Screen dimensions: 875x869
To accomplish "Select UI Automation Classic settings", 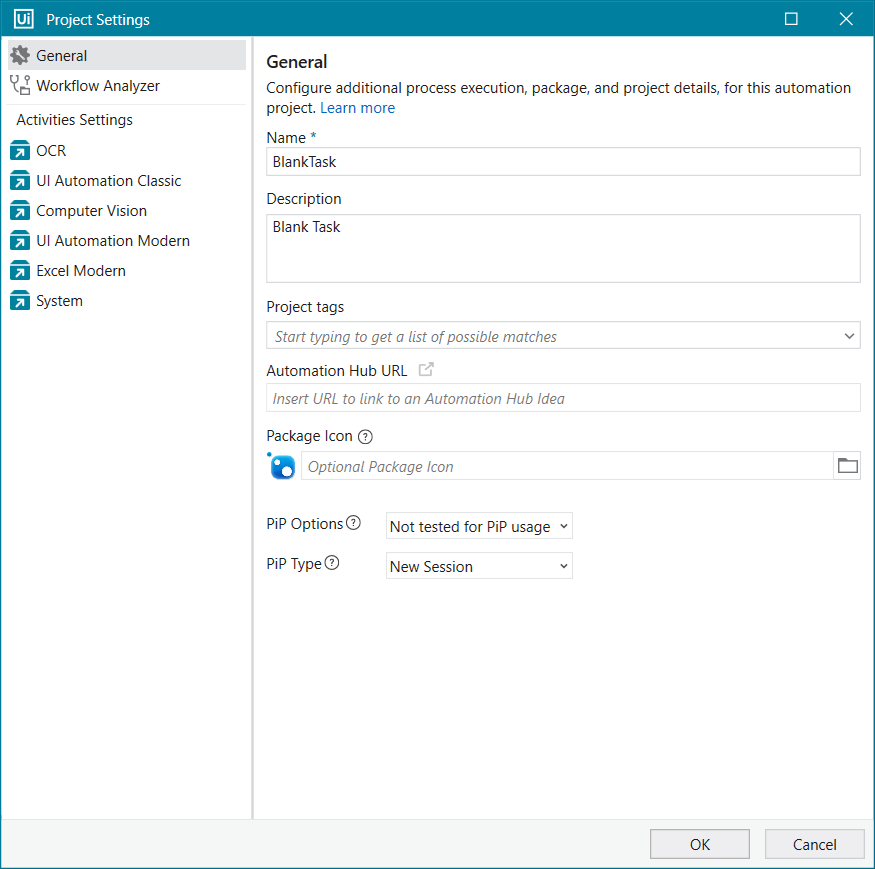I will (x=108, y=181).
